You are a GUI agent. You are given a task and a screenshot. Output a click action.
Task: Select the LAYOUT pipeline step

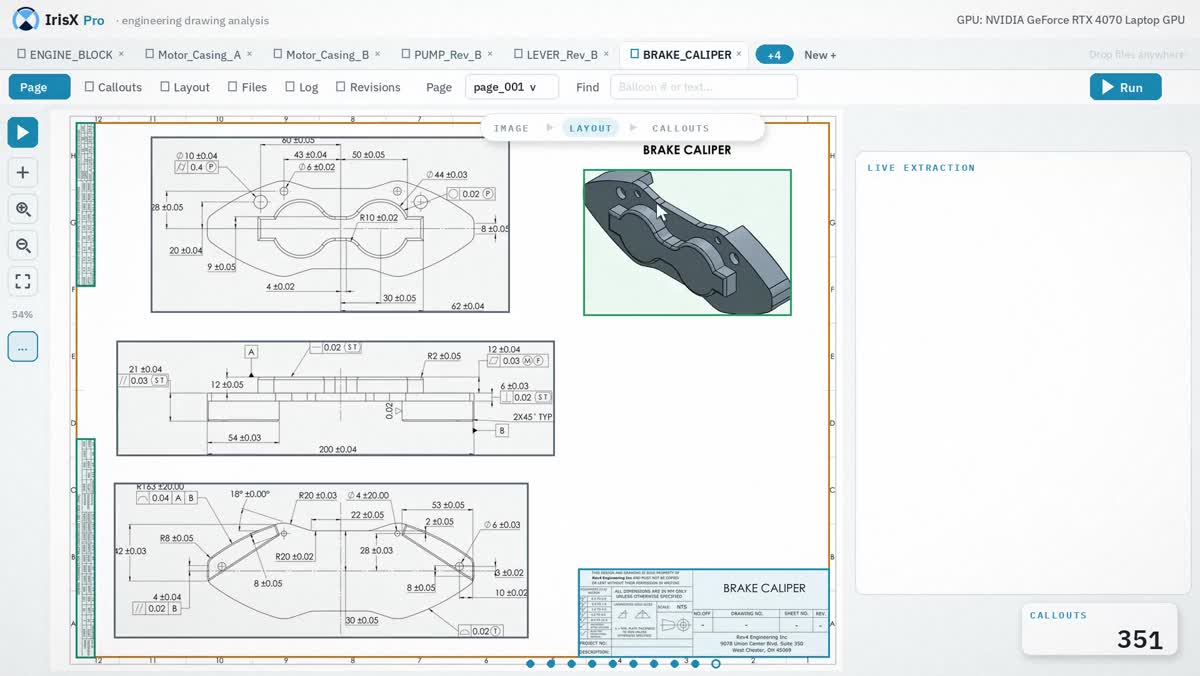pos(590,128)
